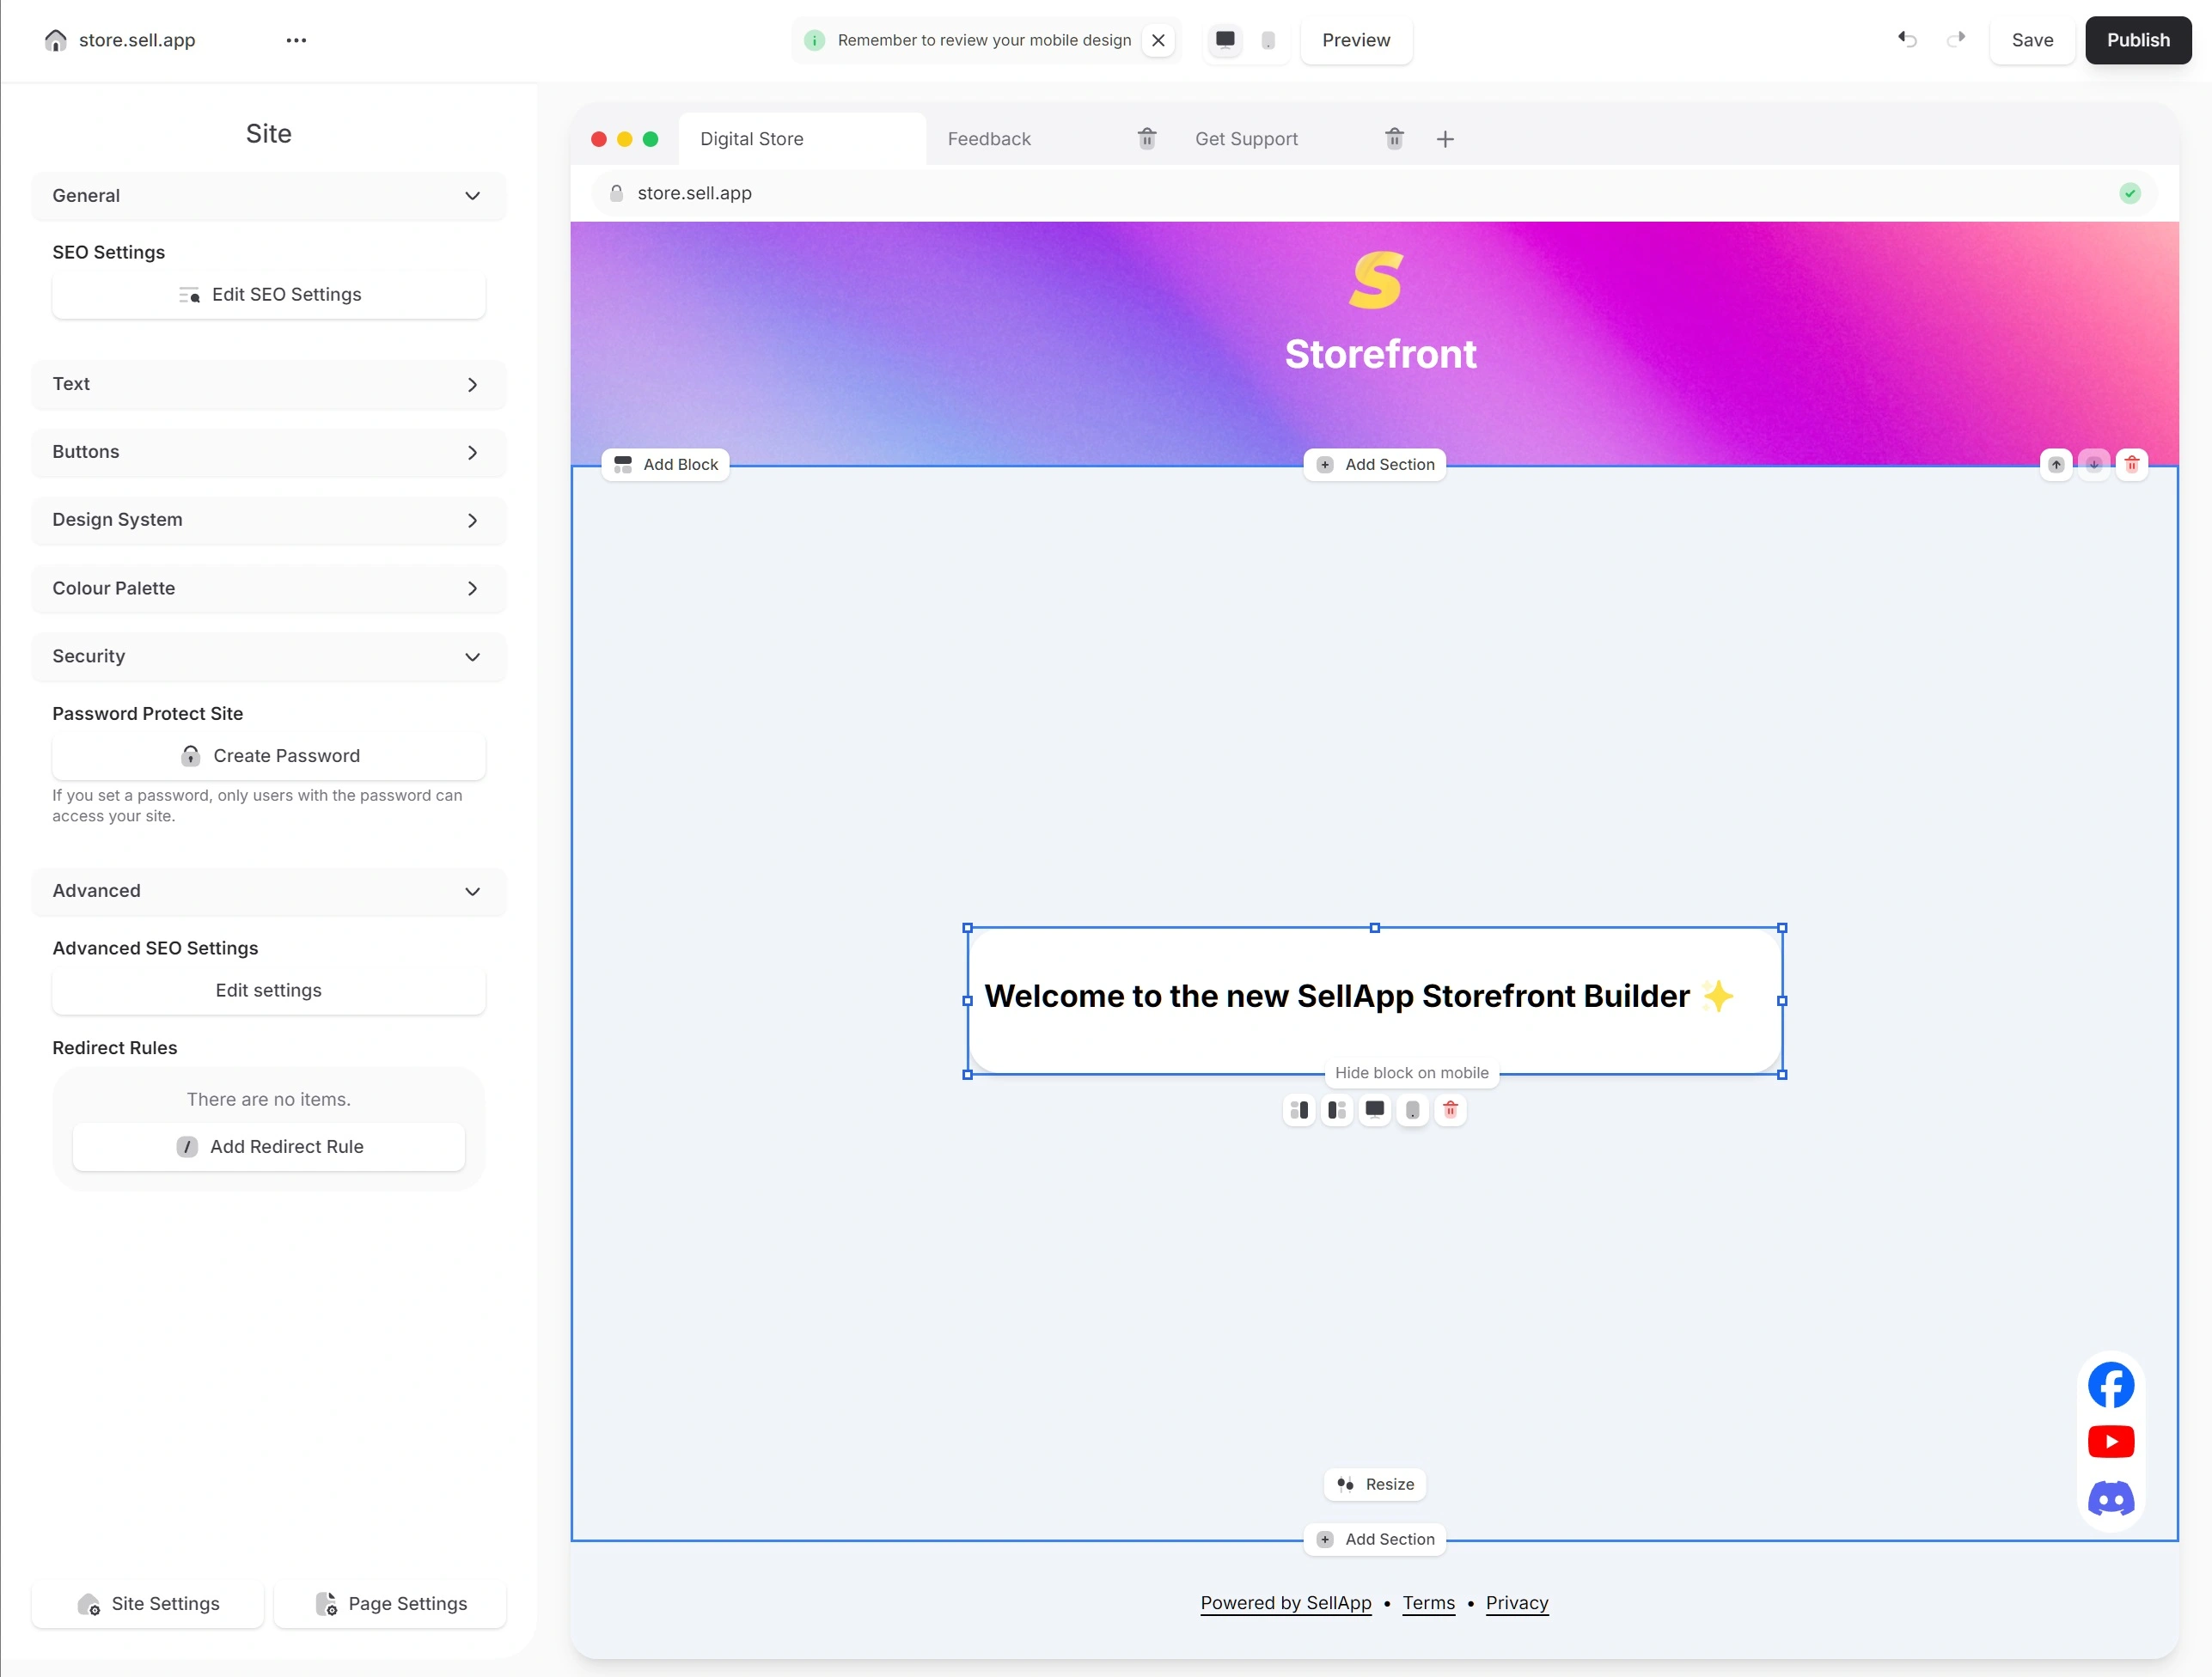Delete the welcome block trash icon
The height and width of the screenshot is (1677, 2212).
coord(1450,1109)
